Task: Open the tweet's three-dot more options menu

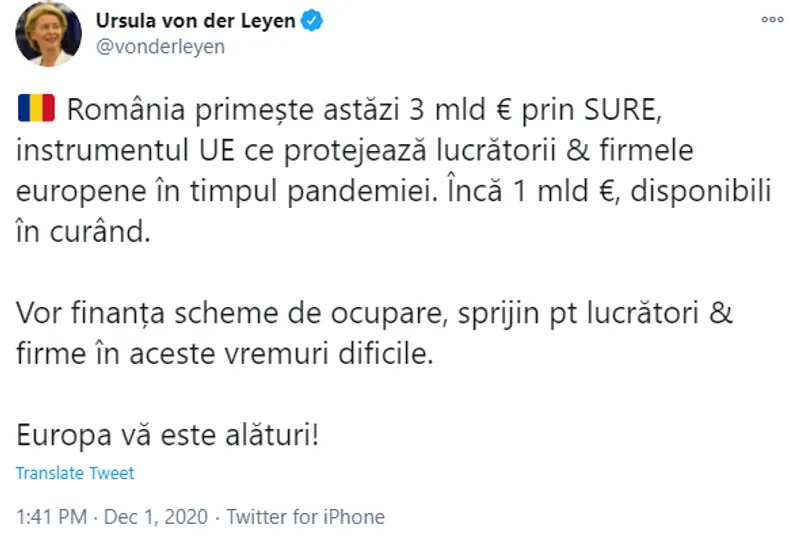Action: (x=772, y=19)
